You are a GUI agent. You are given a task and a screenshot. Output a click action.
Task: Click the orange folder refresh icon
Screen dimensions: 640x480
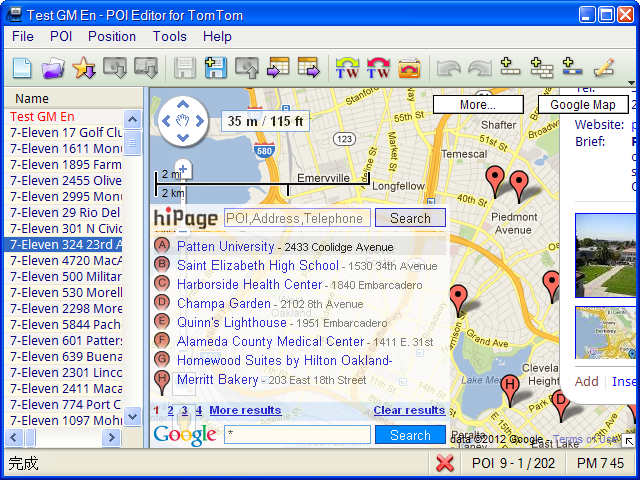[x=409, y=68]
